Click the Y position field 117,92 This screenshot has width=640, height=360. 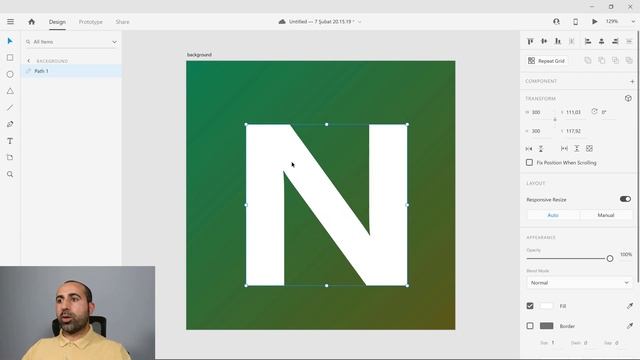(576, 131)
